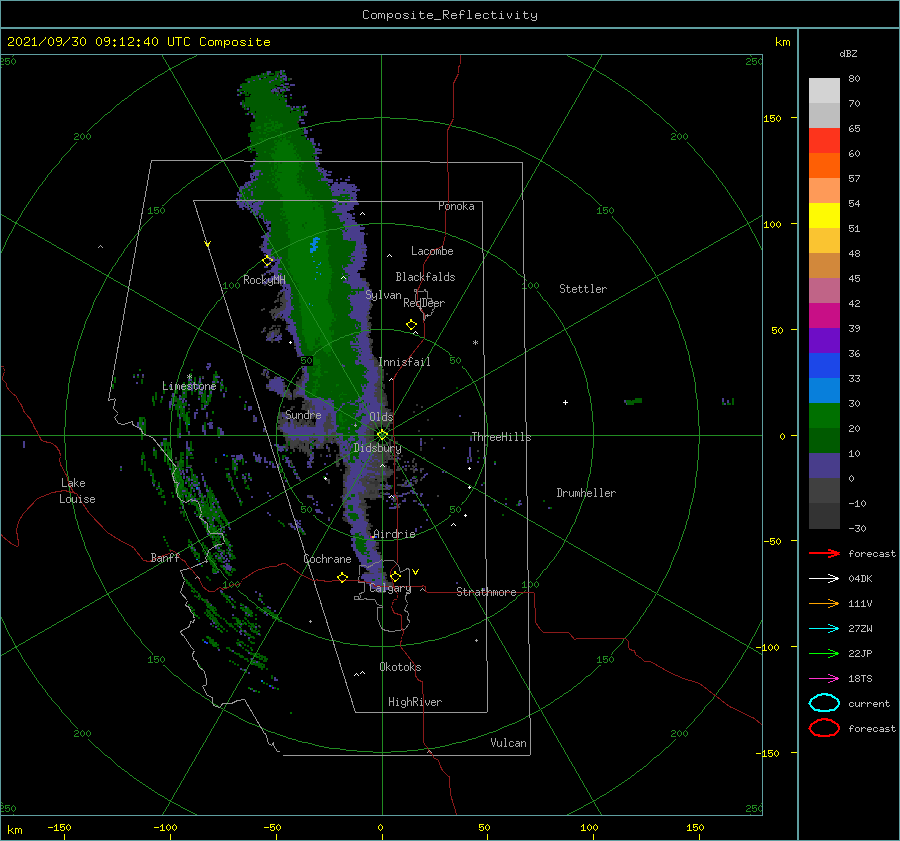Click the Limestone label
Viewport: 900px width, 841px height.
[x=189, y=386]
